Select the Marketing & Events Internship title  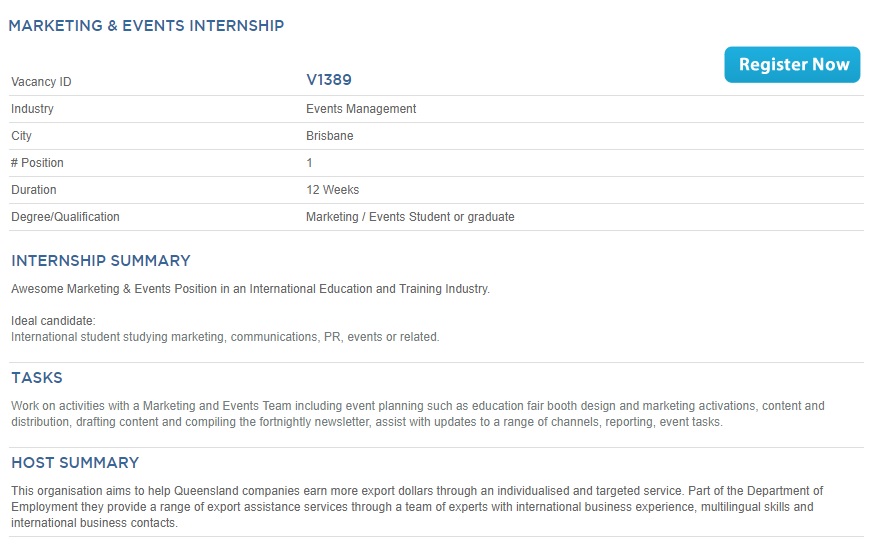coord(146,26)
